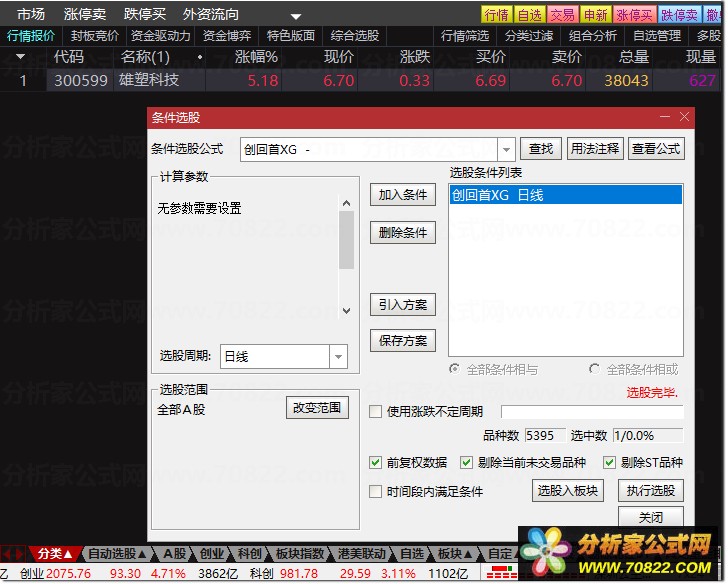This screenshot has height=584, width=728.
Task: Switch to the 资金驱动力 tab
Action: (161, 36)
